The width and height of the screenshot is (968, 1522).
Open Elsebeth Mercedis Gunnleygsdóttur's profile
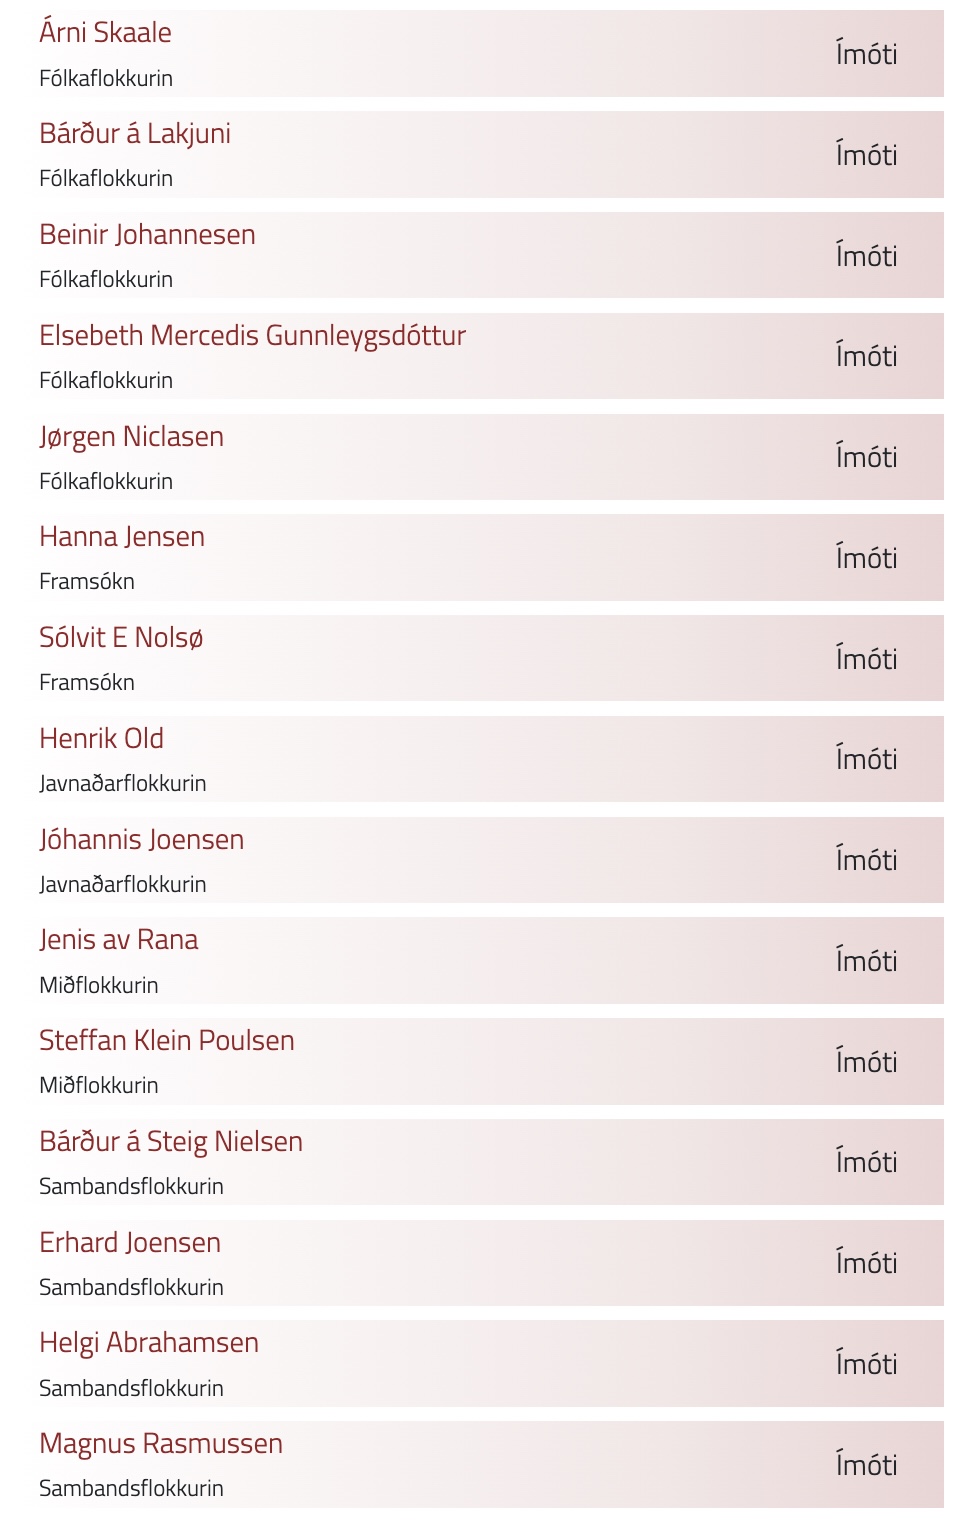[252, 336]
